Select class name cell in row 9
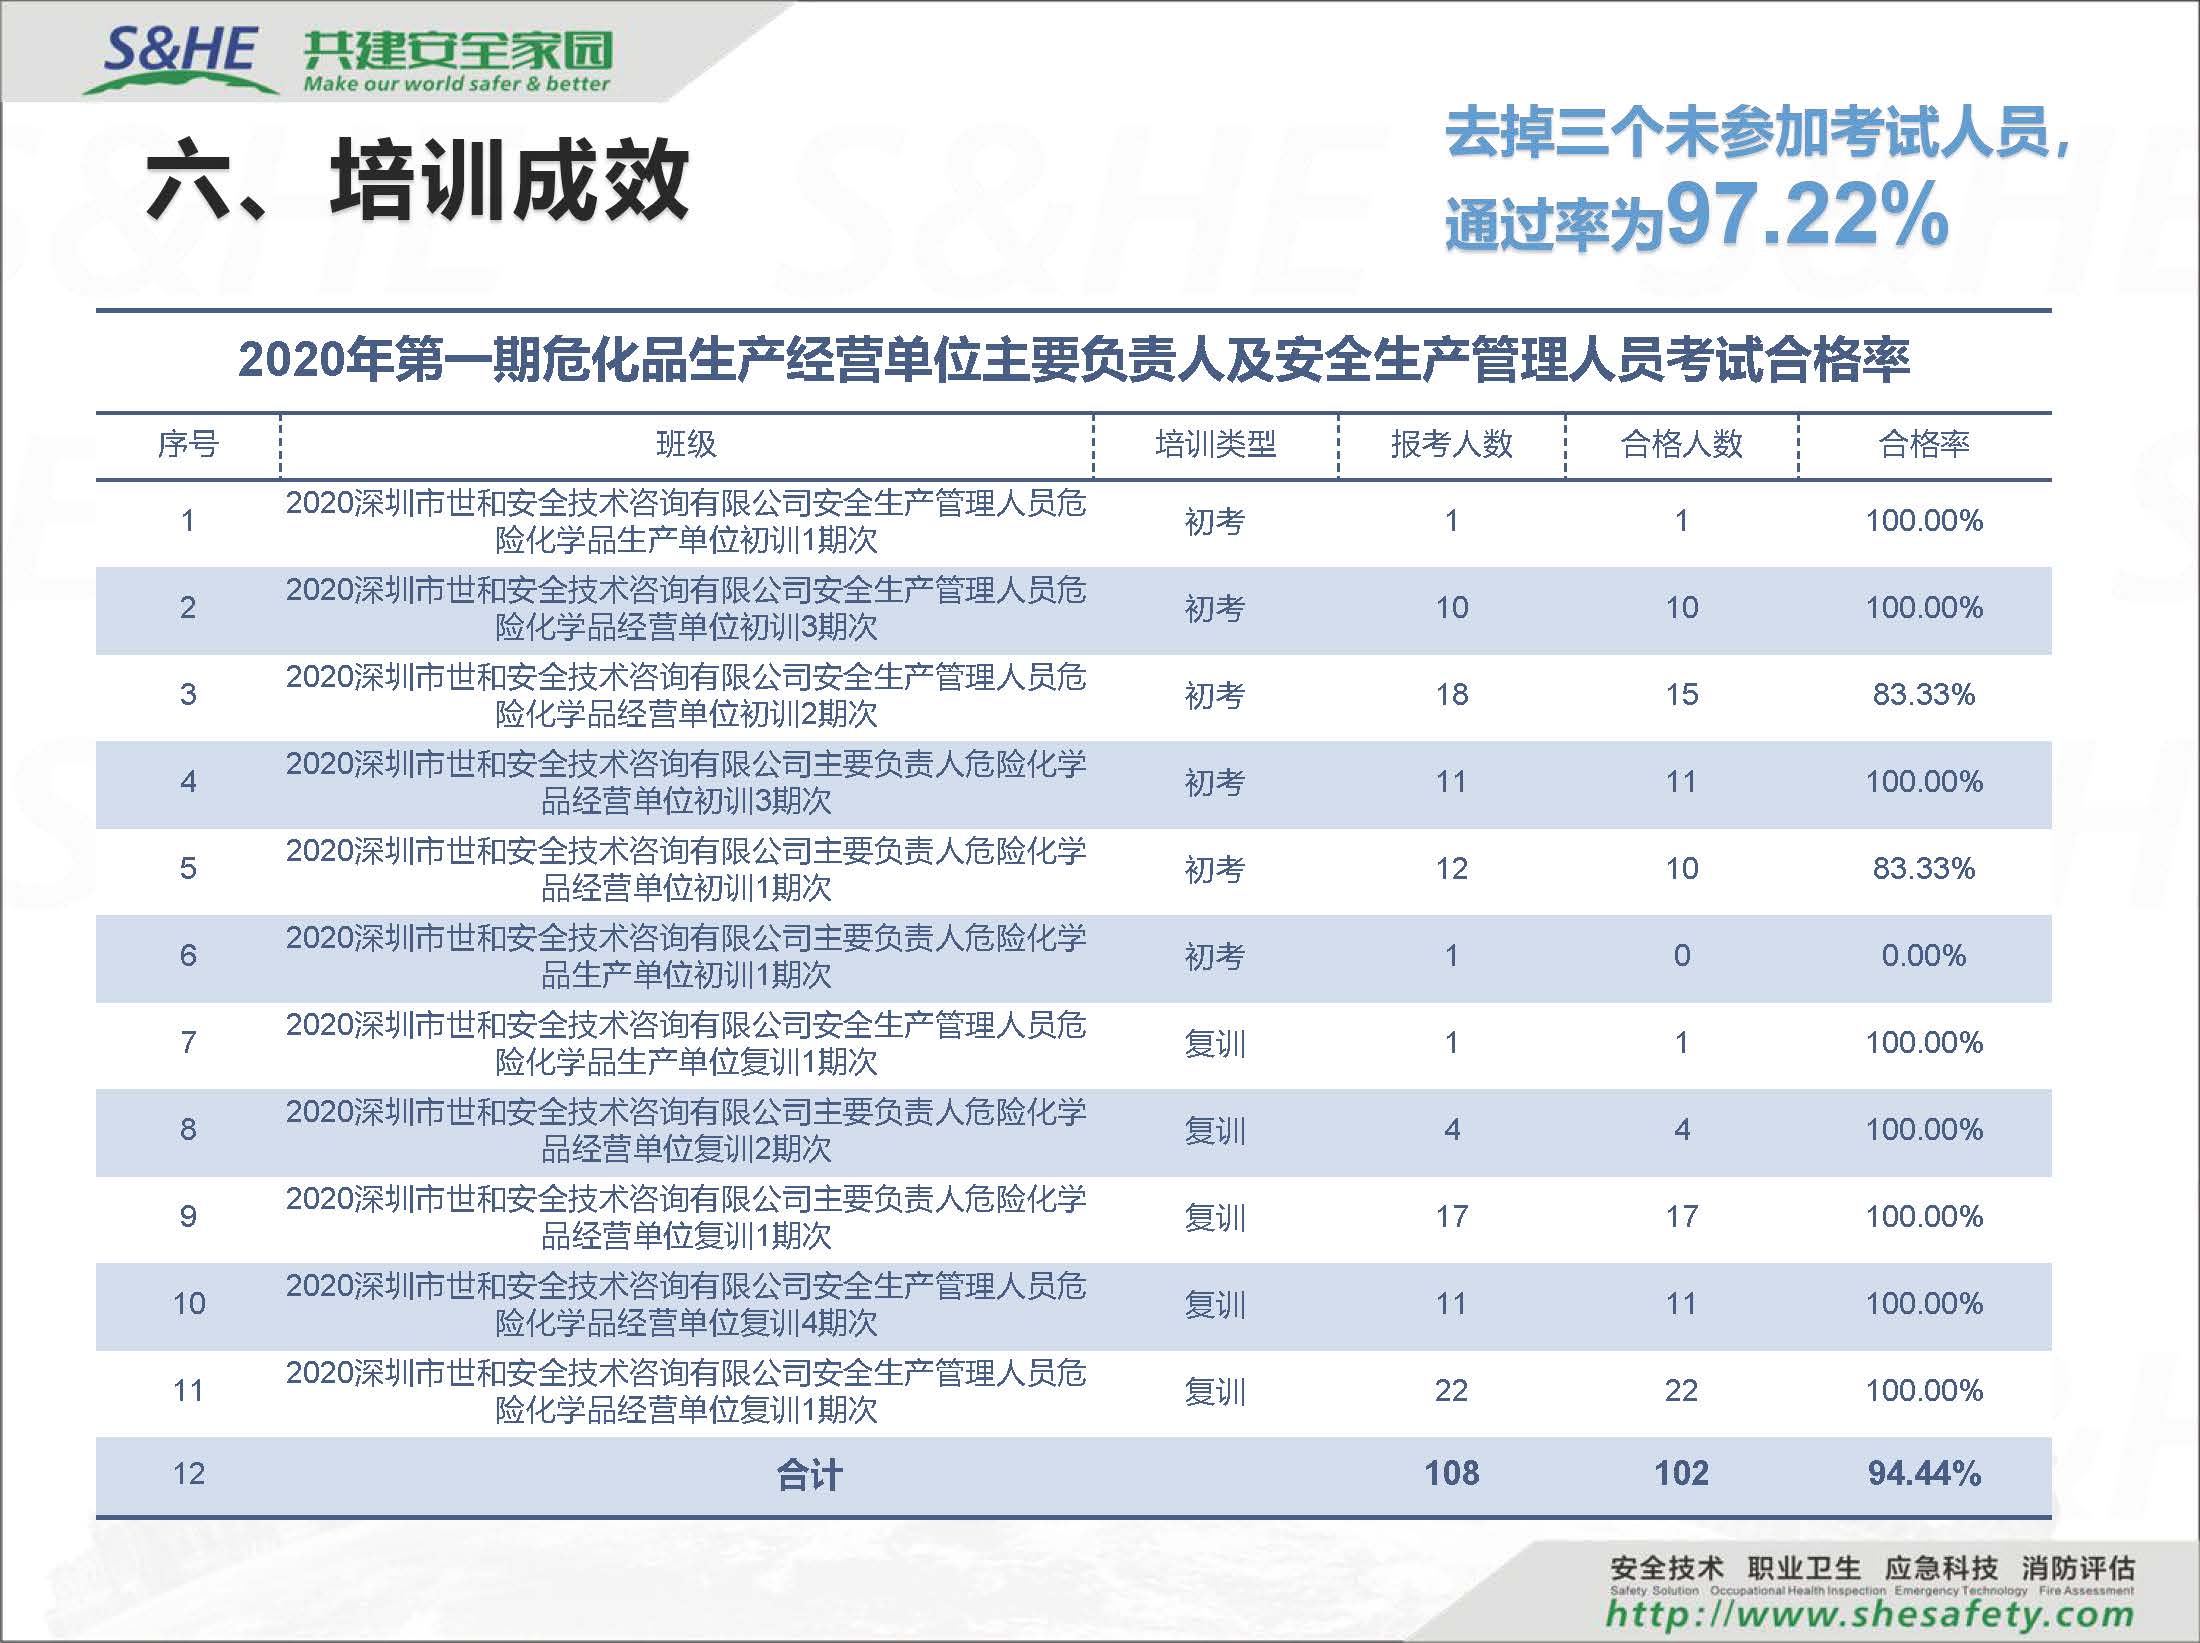Viewport: 2200px width, 1643px height. [686, 1217]
